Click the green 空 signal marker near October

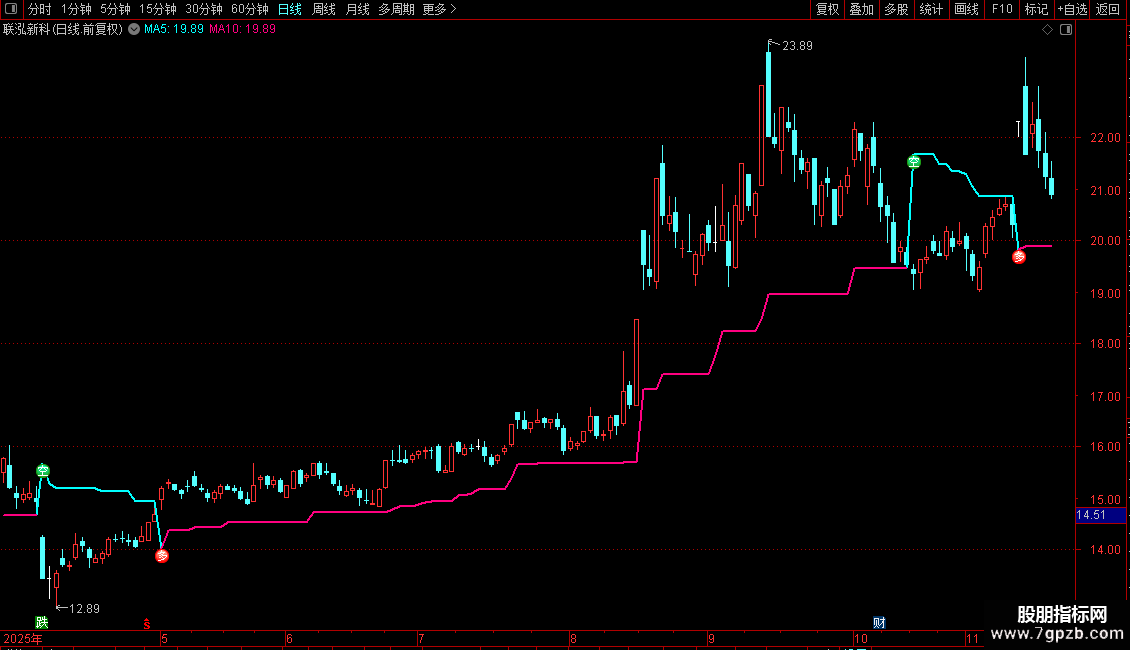point(914,162)
